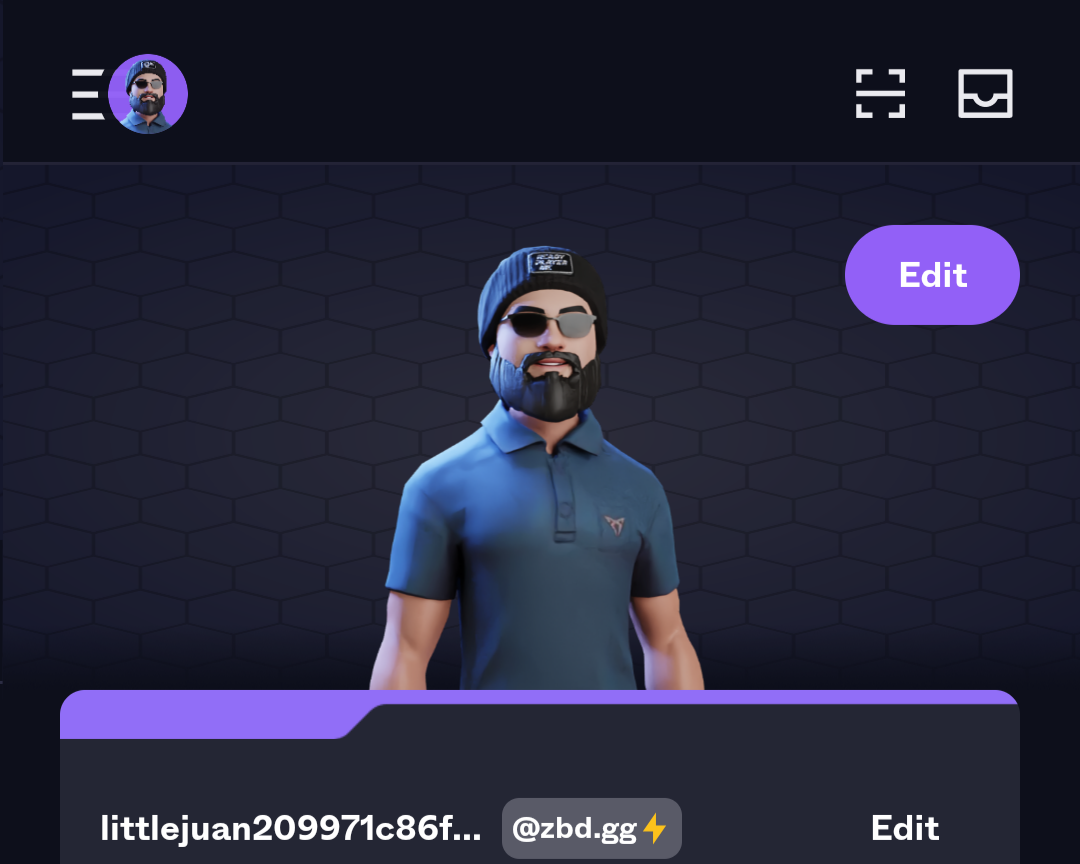The height and width of the screenshot is (864, 1080).
Task: Select the littlejuan209971c86f username text
Action: pyautogui.click(x=291, y=829)
